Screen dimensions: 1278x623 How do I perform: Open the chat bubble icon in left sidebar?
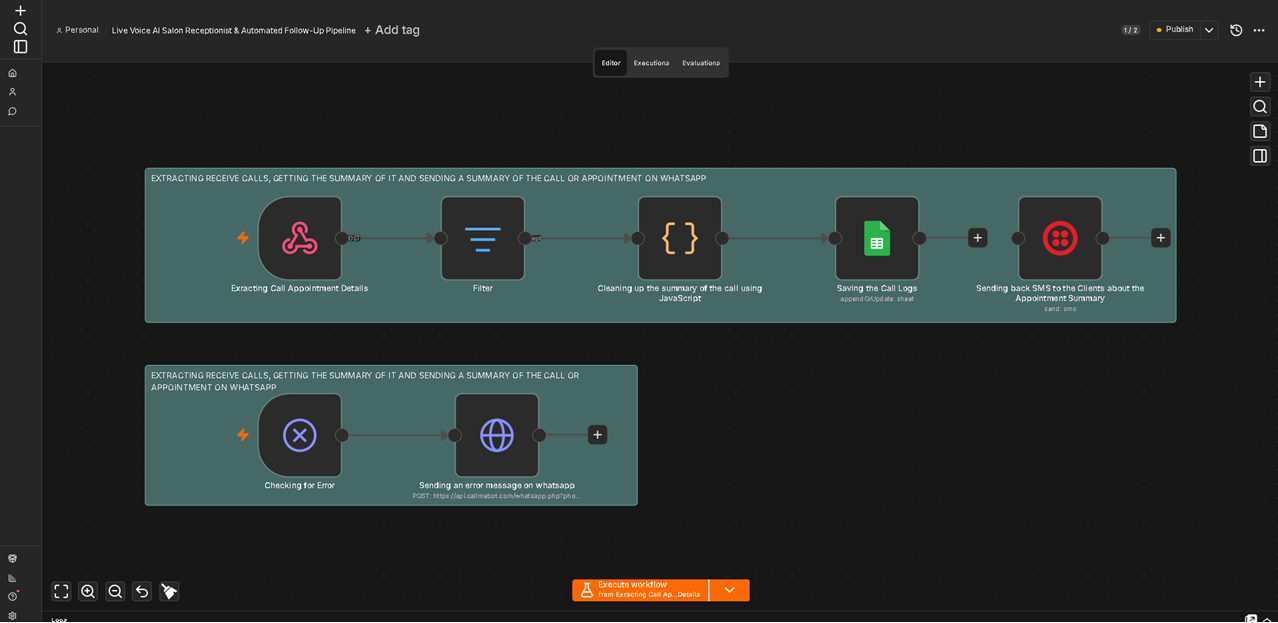coord(12,111)
